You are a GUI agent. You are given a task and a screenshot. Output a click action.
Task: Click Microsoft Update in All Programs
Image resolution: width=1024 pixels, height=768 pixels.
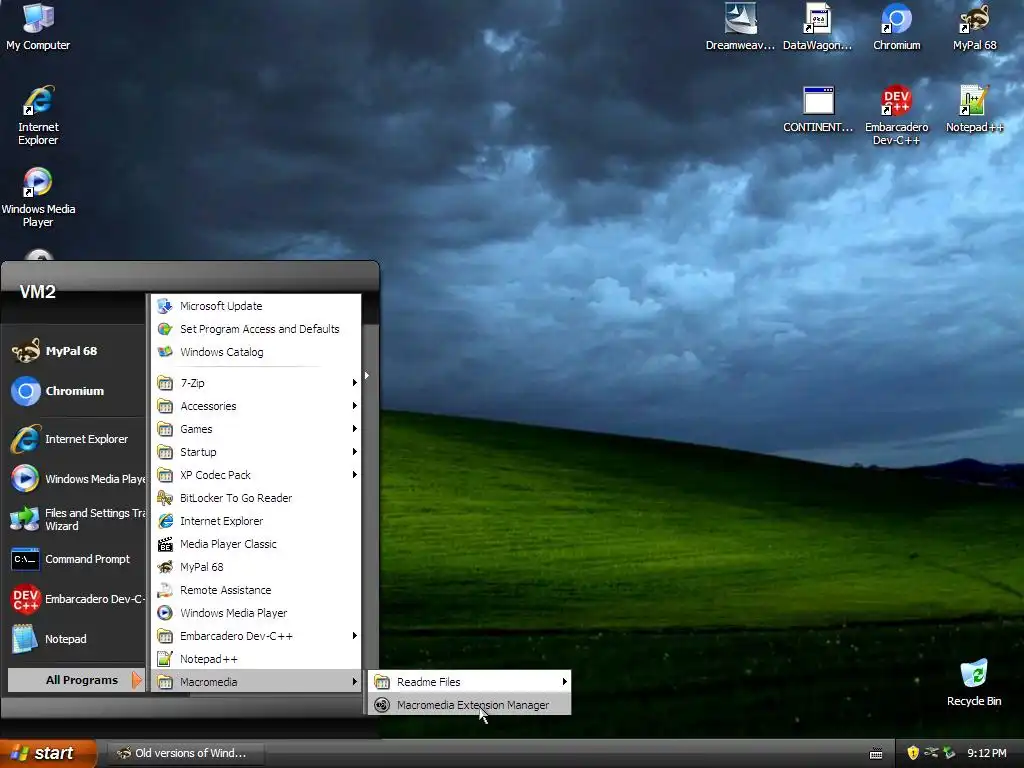[256, 306]
